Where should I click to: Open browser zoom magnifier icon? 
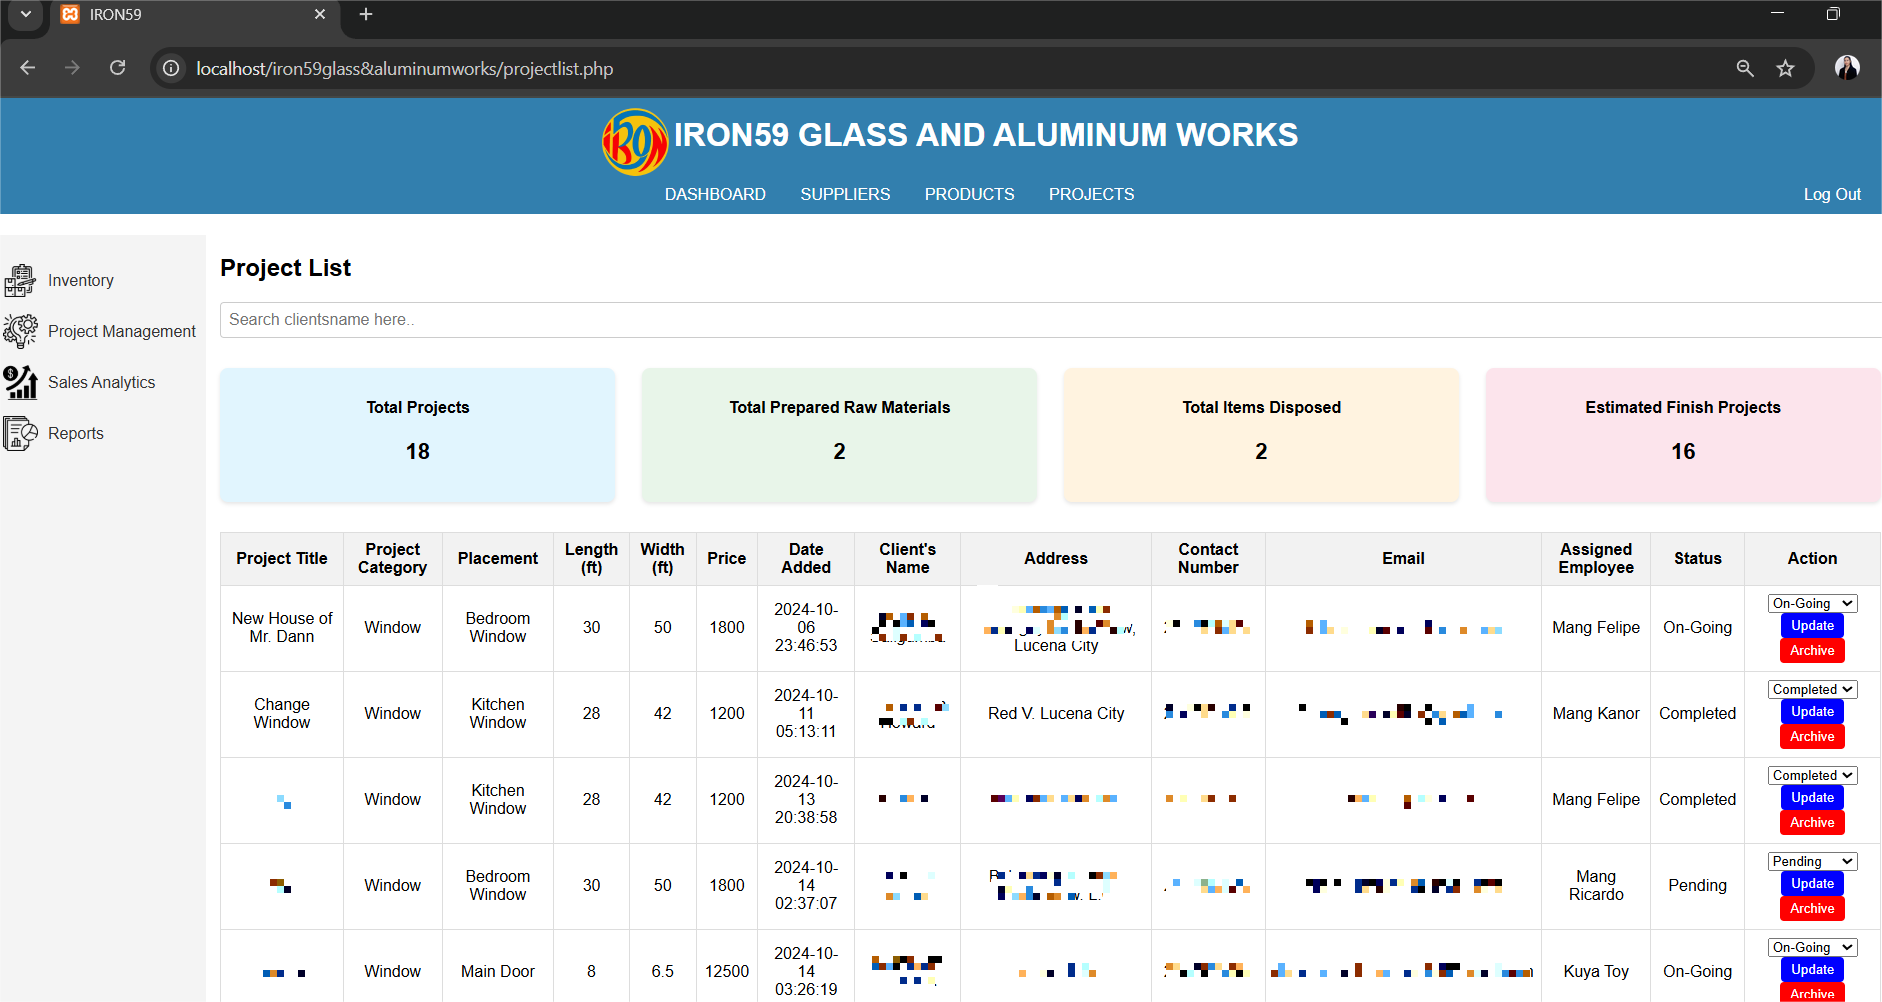coord(1745,68)
